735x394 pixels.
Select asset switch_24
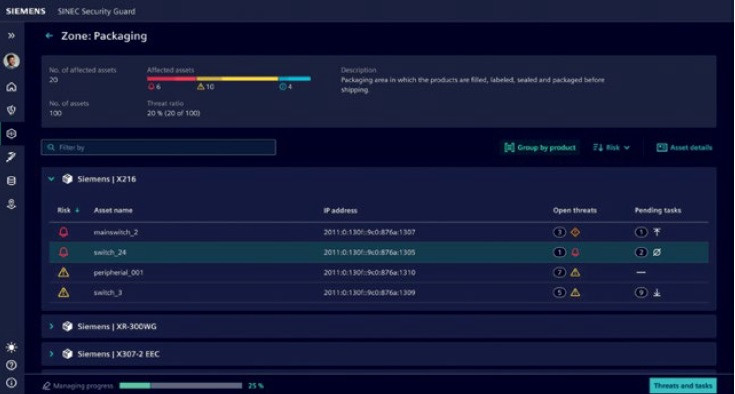pyautogui.click(x=110, y=253)
